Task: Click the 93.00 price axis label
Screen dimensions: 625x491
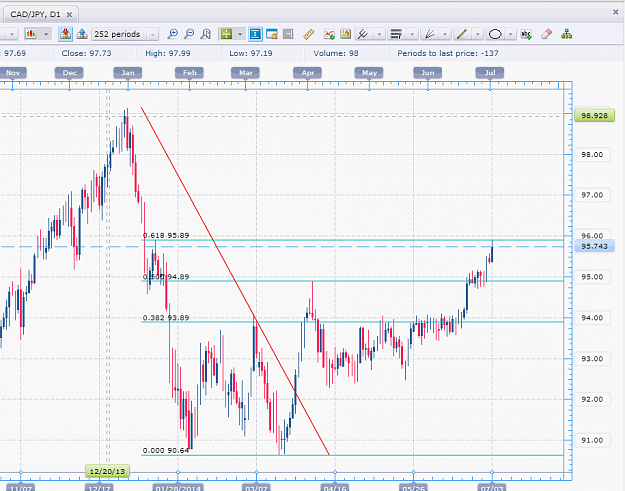Action: point(592,359)
